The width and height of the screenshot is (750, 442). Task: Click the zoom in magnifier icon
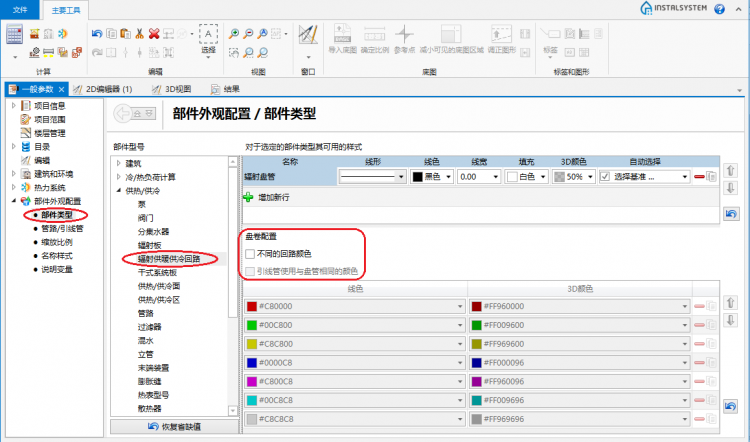click(x=234, y=33)
